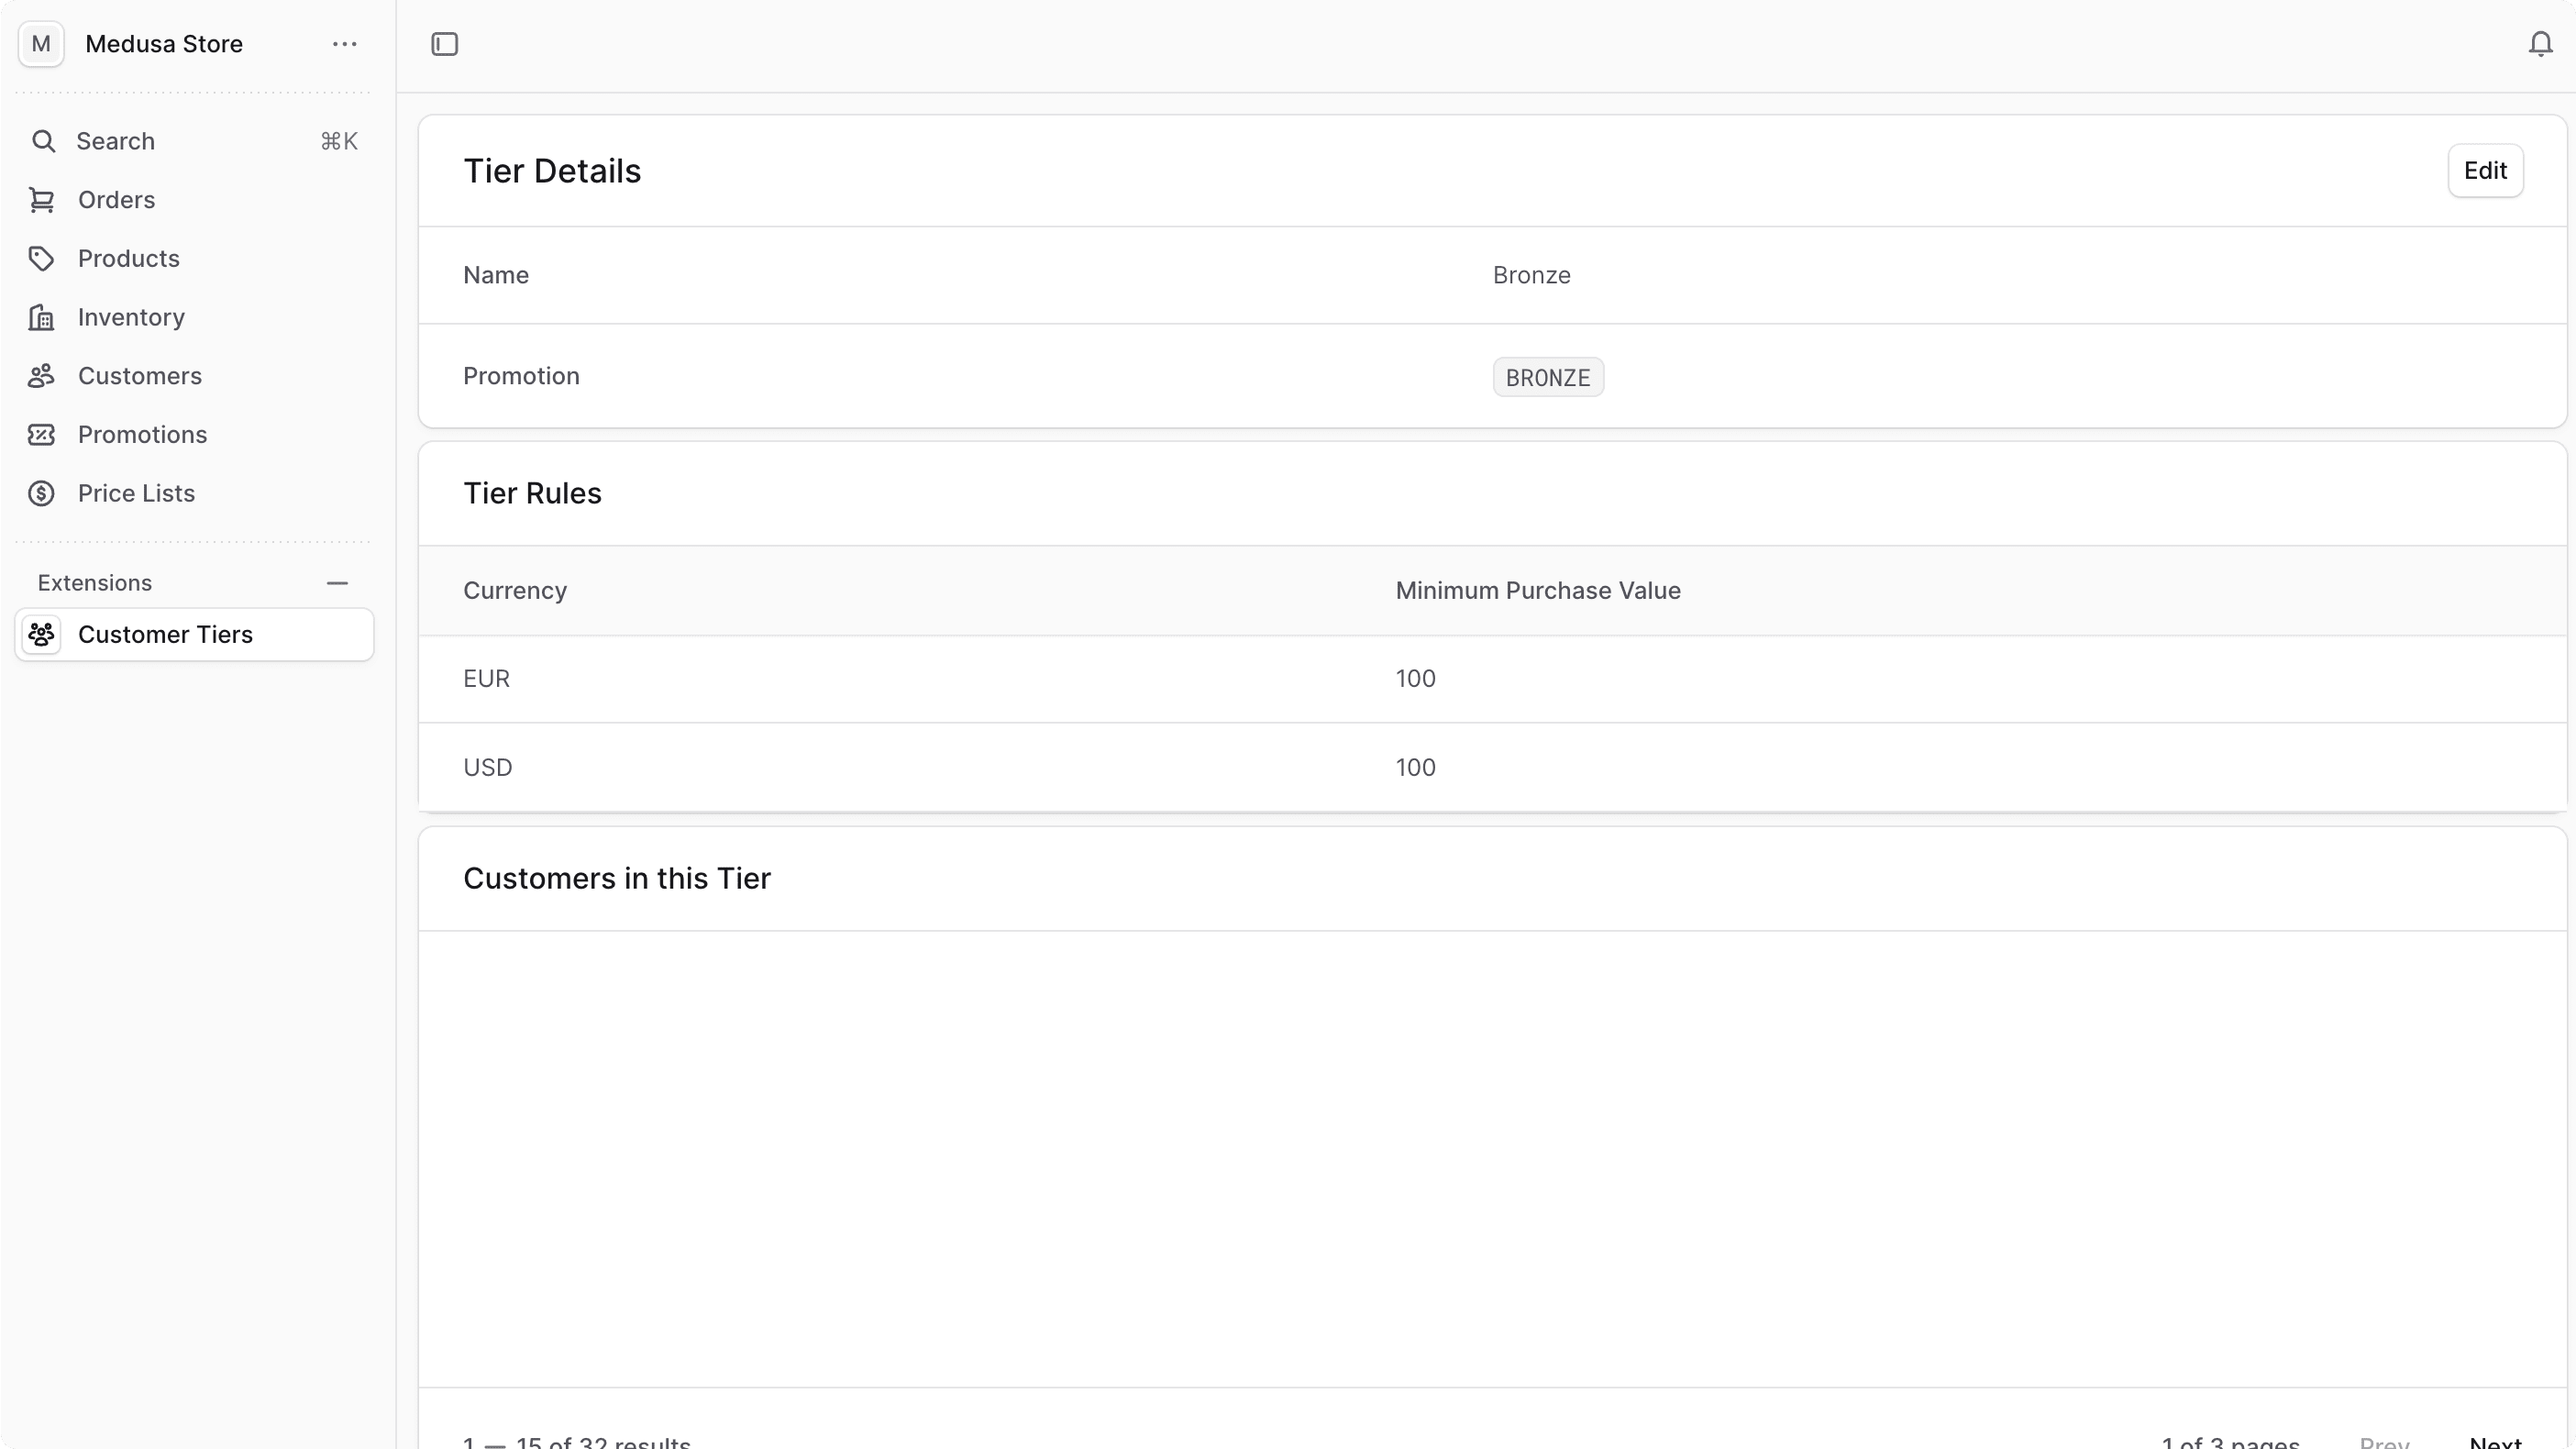Screen dimensions: 2576x1449
Task: Click the USD currency row
Action: point(487,767)
